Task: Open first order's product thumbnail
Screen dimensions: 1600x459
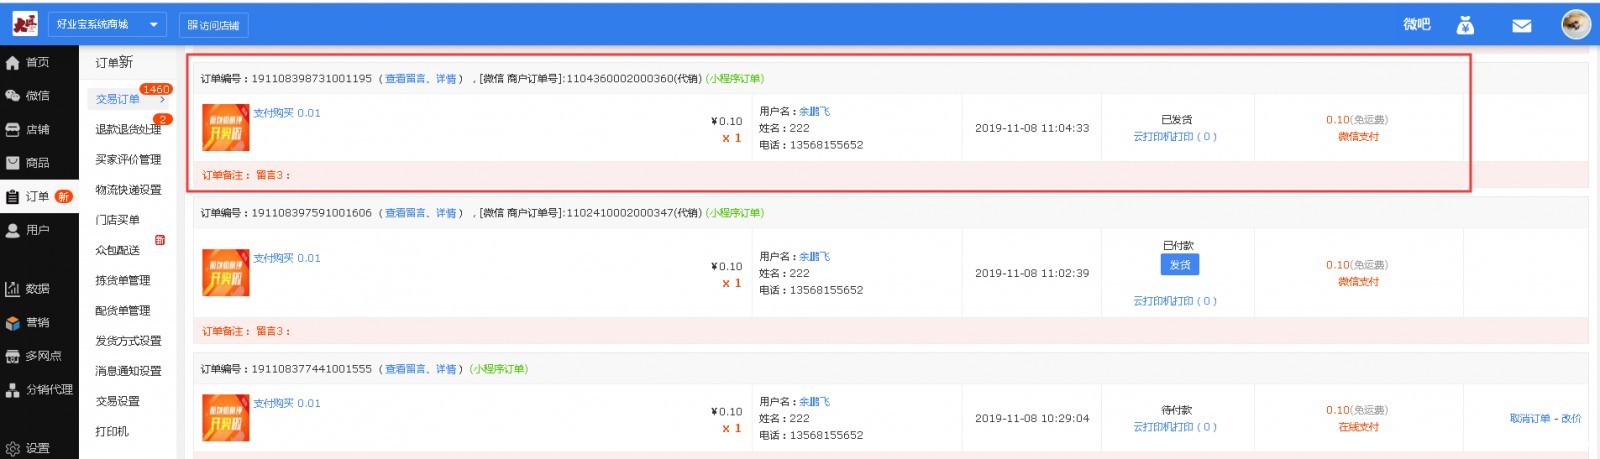Action: point(226,128)
